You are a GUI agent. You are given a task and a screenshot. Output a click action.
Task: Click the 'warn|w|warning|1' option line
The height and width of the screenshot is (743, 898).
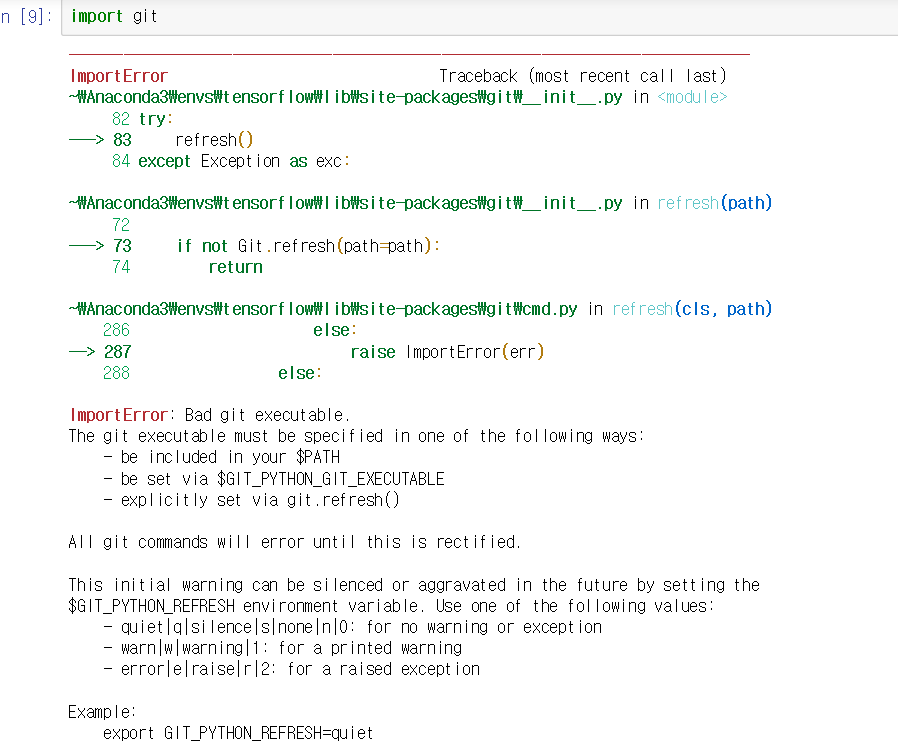pyautogui.click(x=282, y=648)
